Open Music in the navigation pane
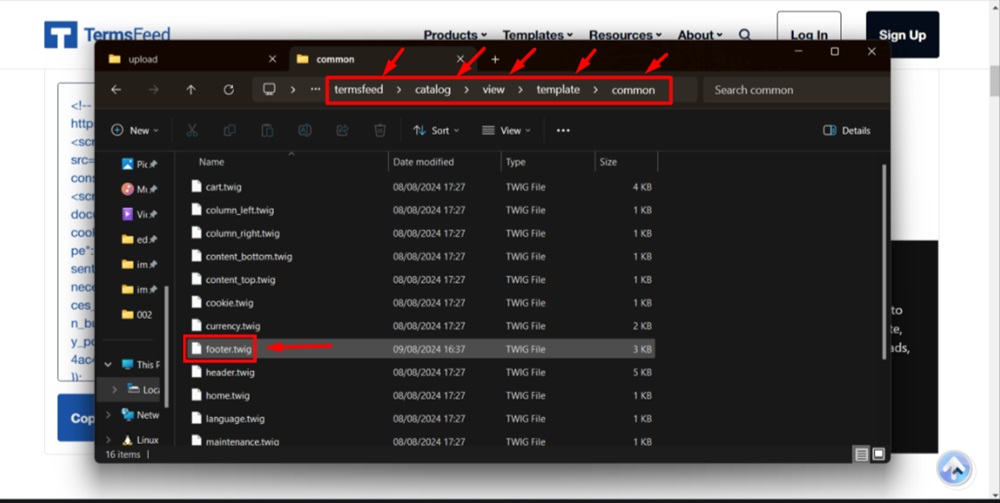Image resolution: width=1000 pixels, height=503 pixels. tap(139, 189)
